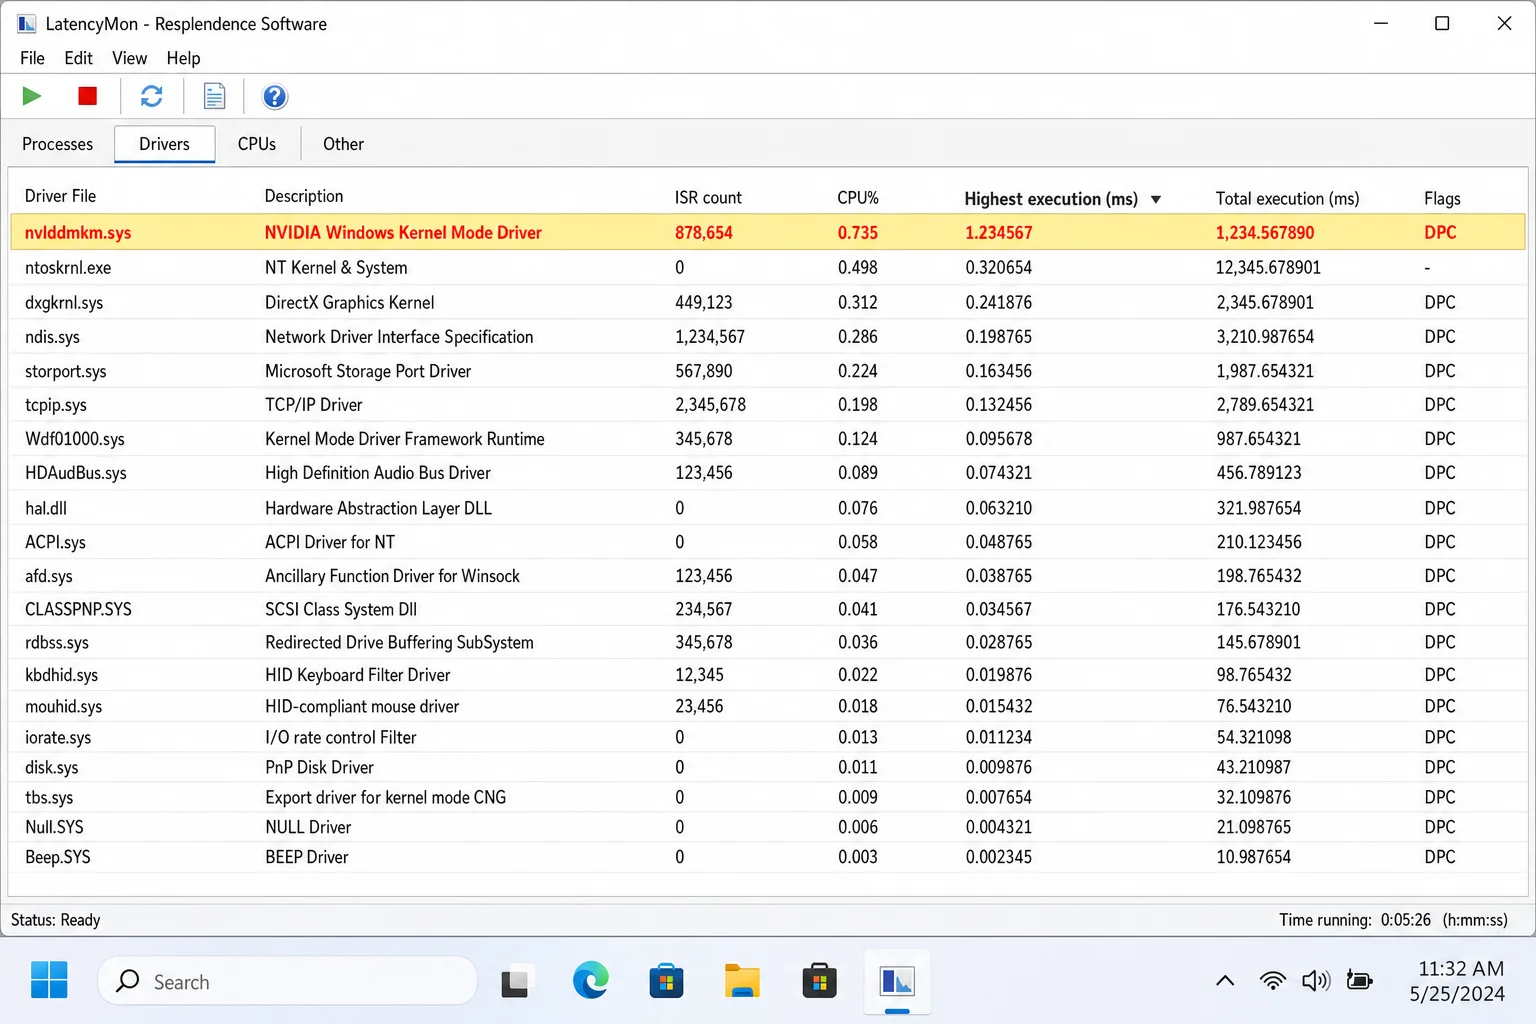Image resolution: width=1536 pixels, height=1024 pixels.
Task: Click the Status: Ready text
Action: (x=55, y=919)
